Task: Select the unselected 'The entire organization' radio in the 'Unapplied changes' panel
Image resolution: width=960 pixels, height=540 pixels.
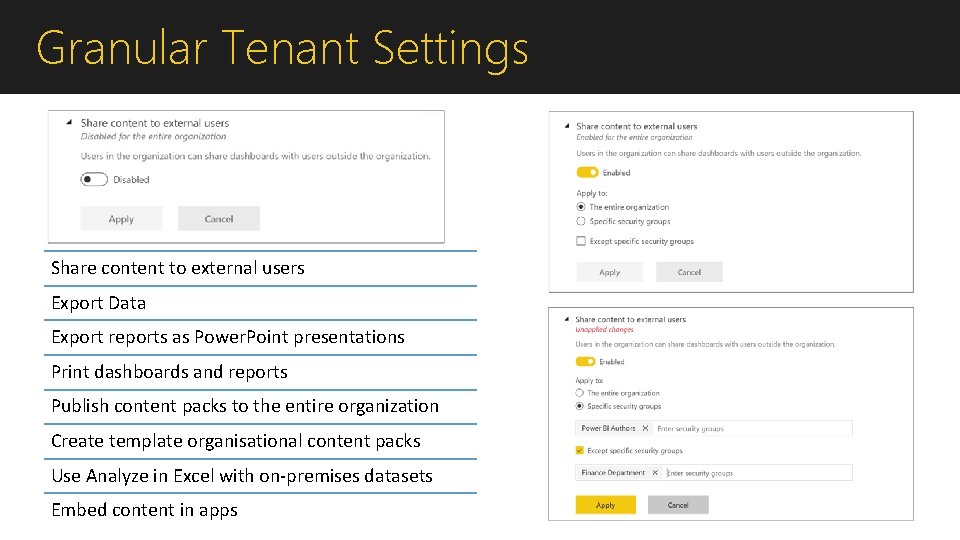Action: point(579,393)
